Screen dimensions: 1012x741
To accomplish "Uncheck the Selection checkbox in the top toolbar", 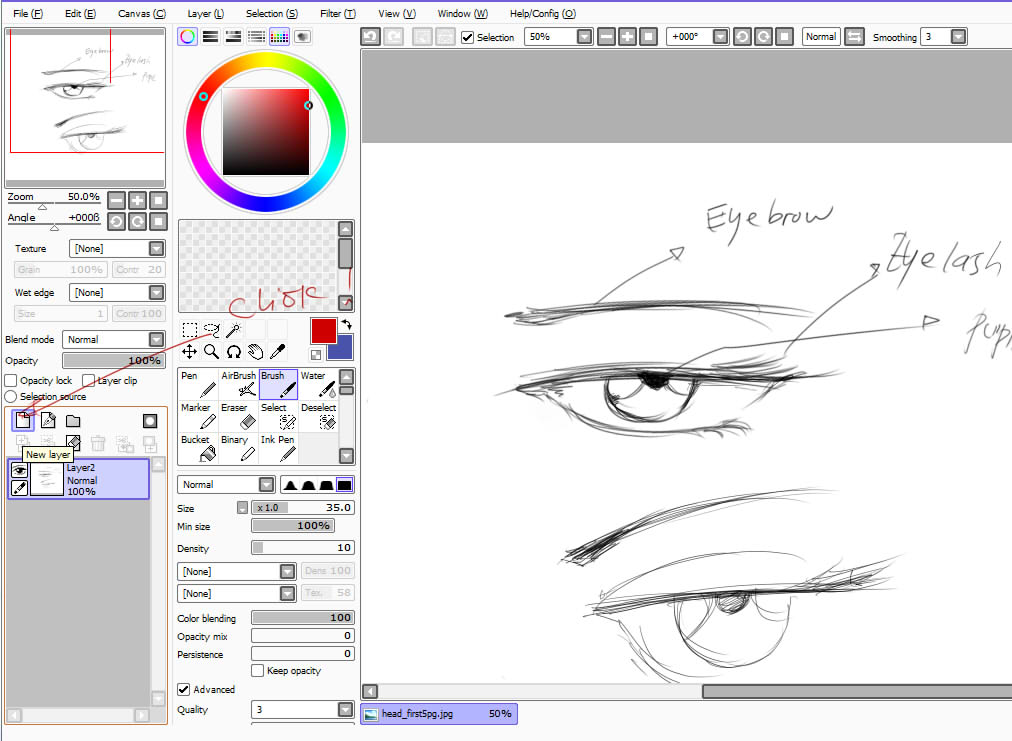I will pos(467,37).
